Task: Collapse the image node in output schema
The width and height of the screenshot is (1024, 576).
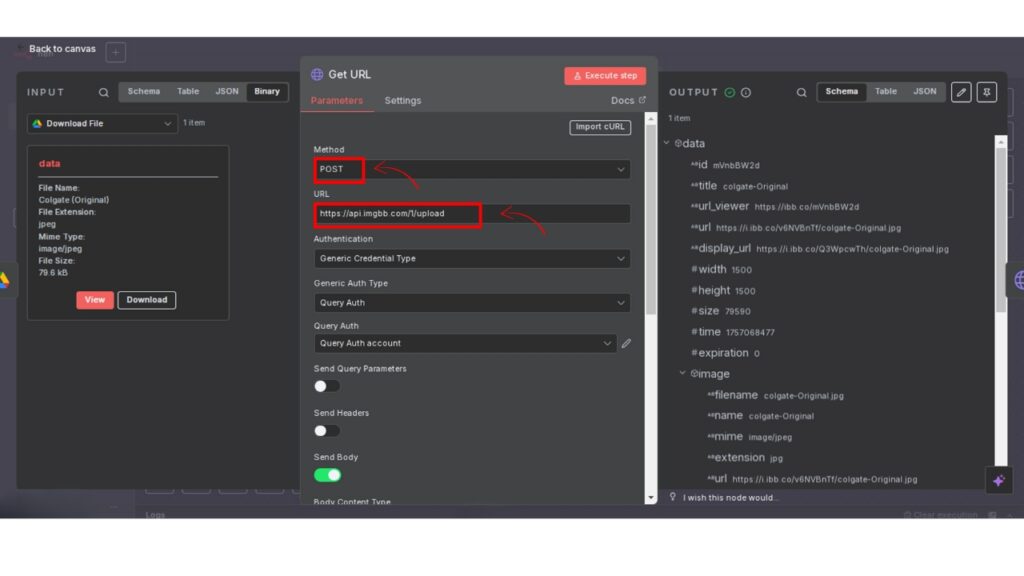Action: click(683, 373)
